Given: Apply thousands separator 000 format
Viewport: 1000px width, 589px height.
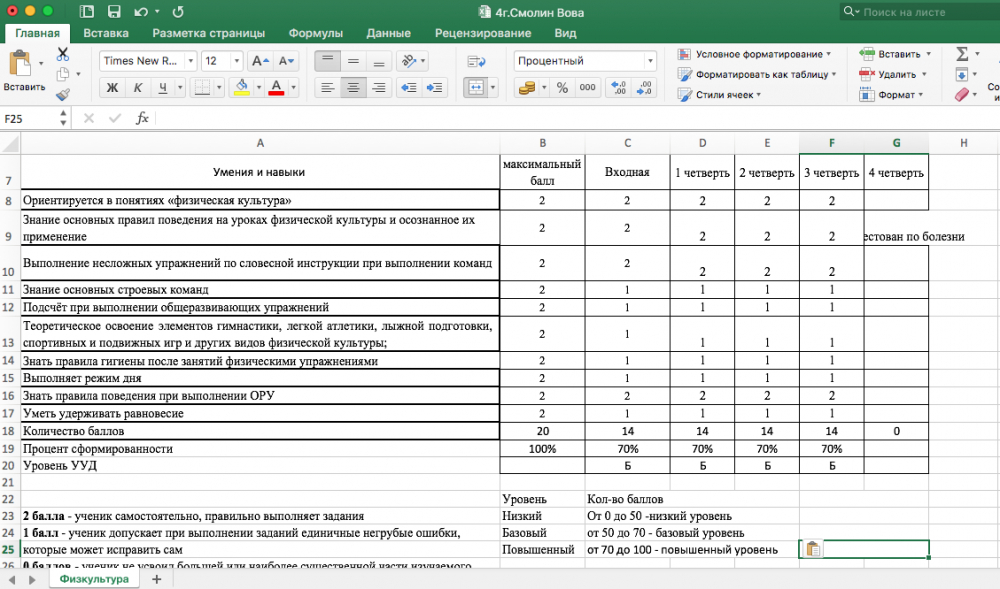Looking at the screenshot, I should click(587, 87).
